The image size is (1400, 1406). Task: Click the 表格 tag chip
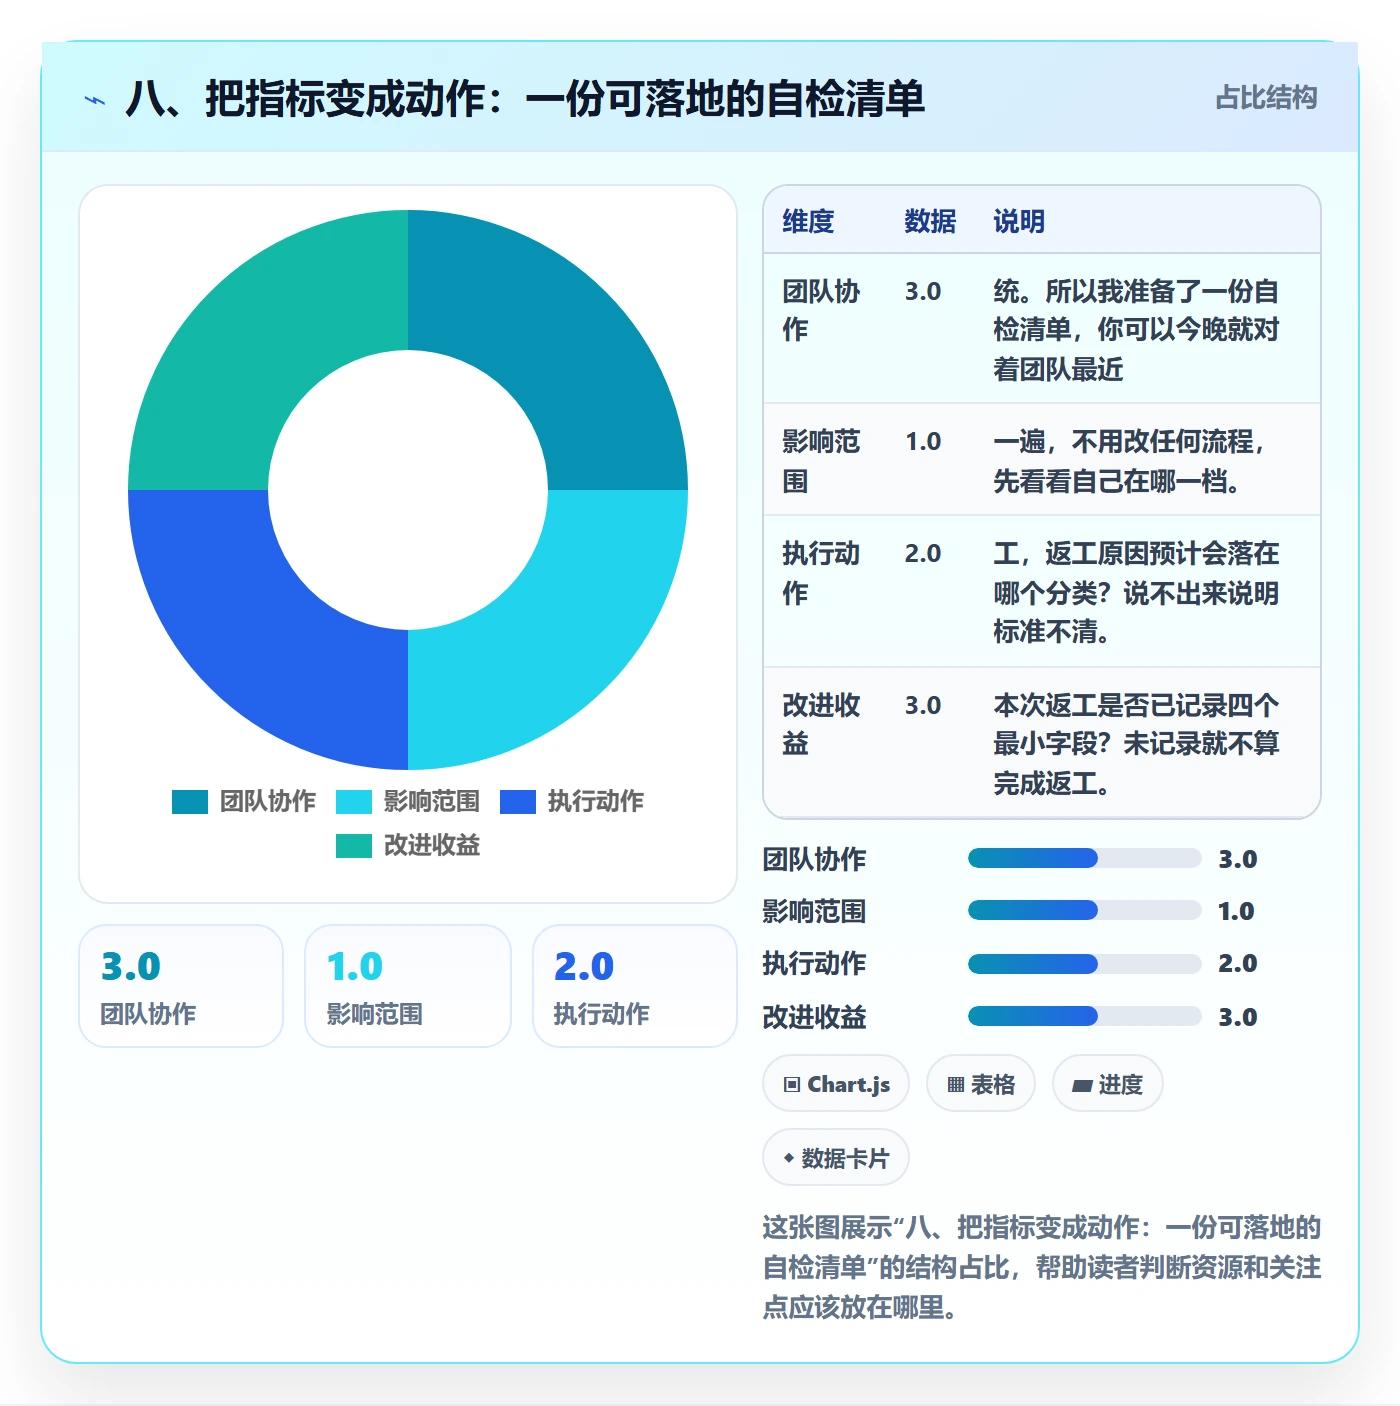[981, 1084]
